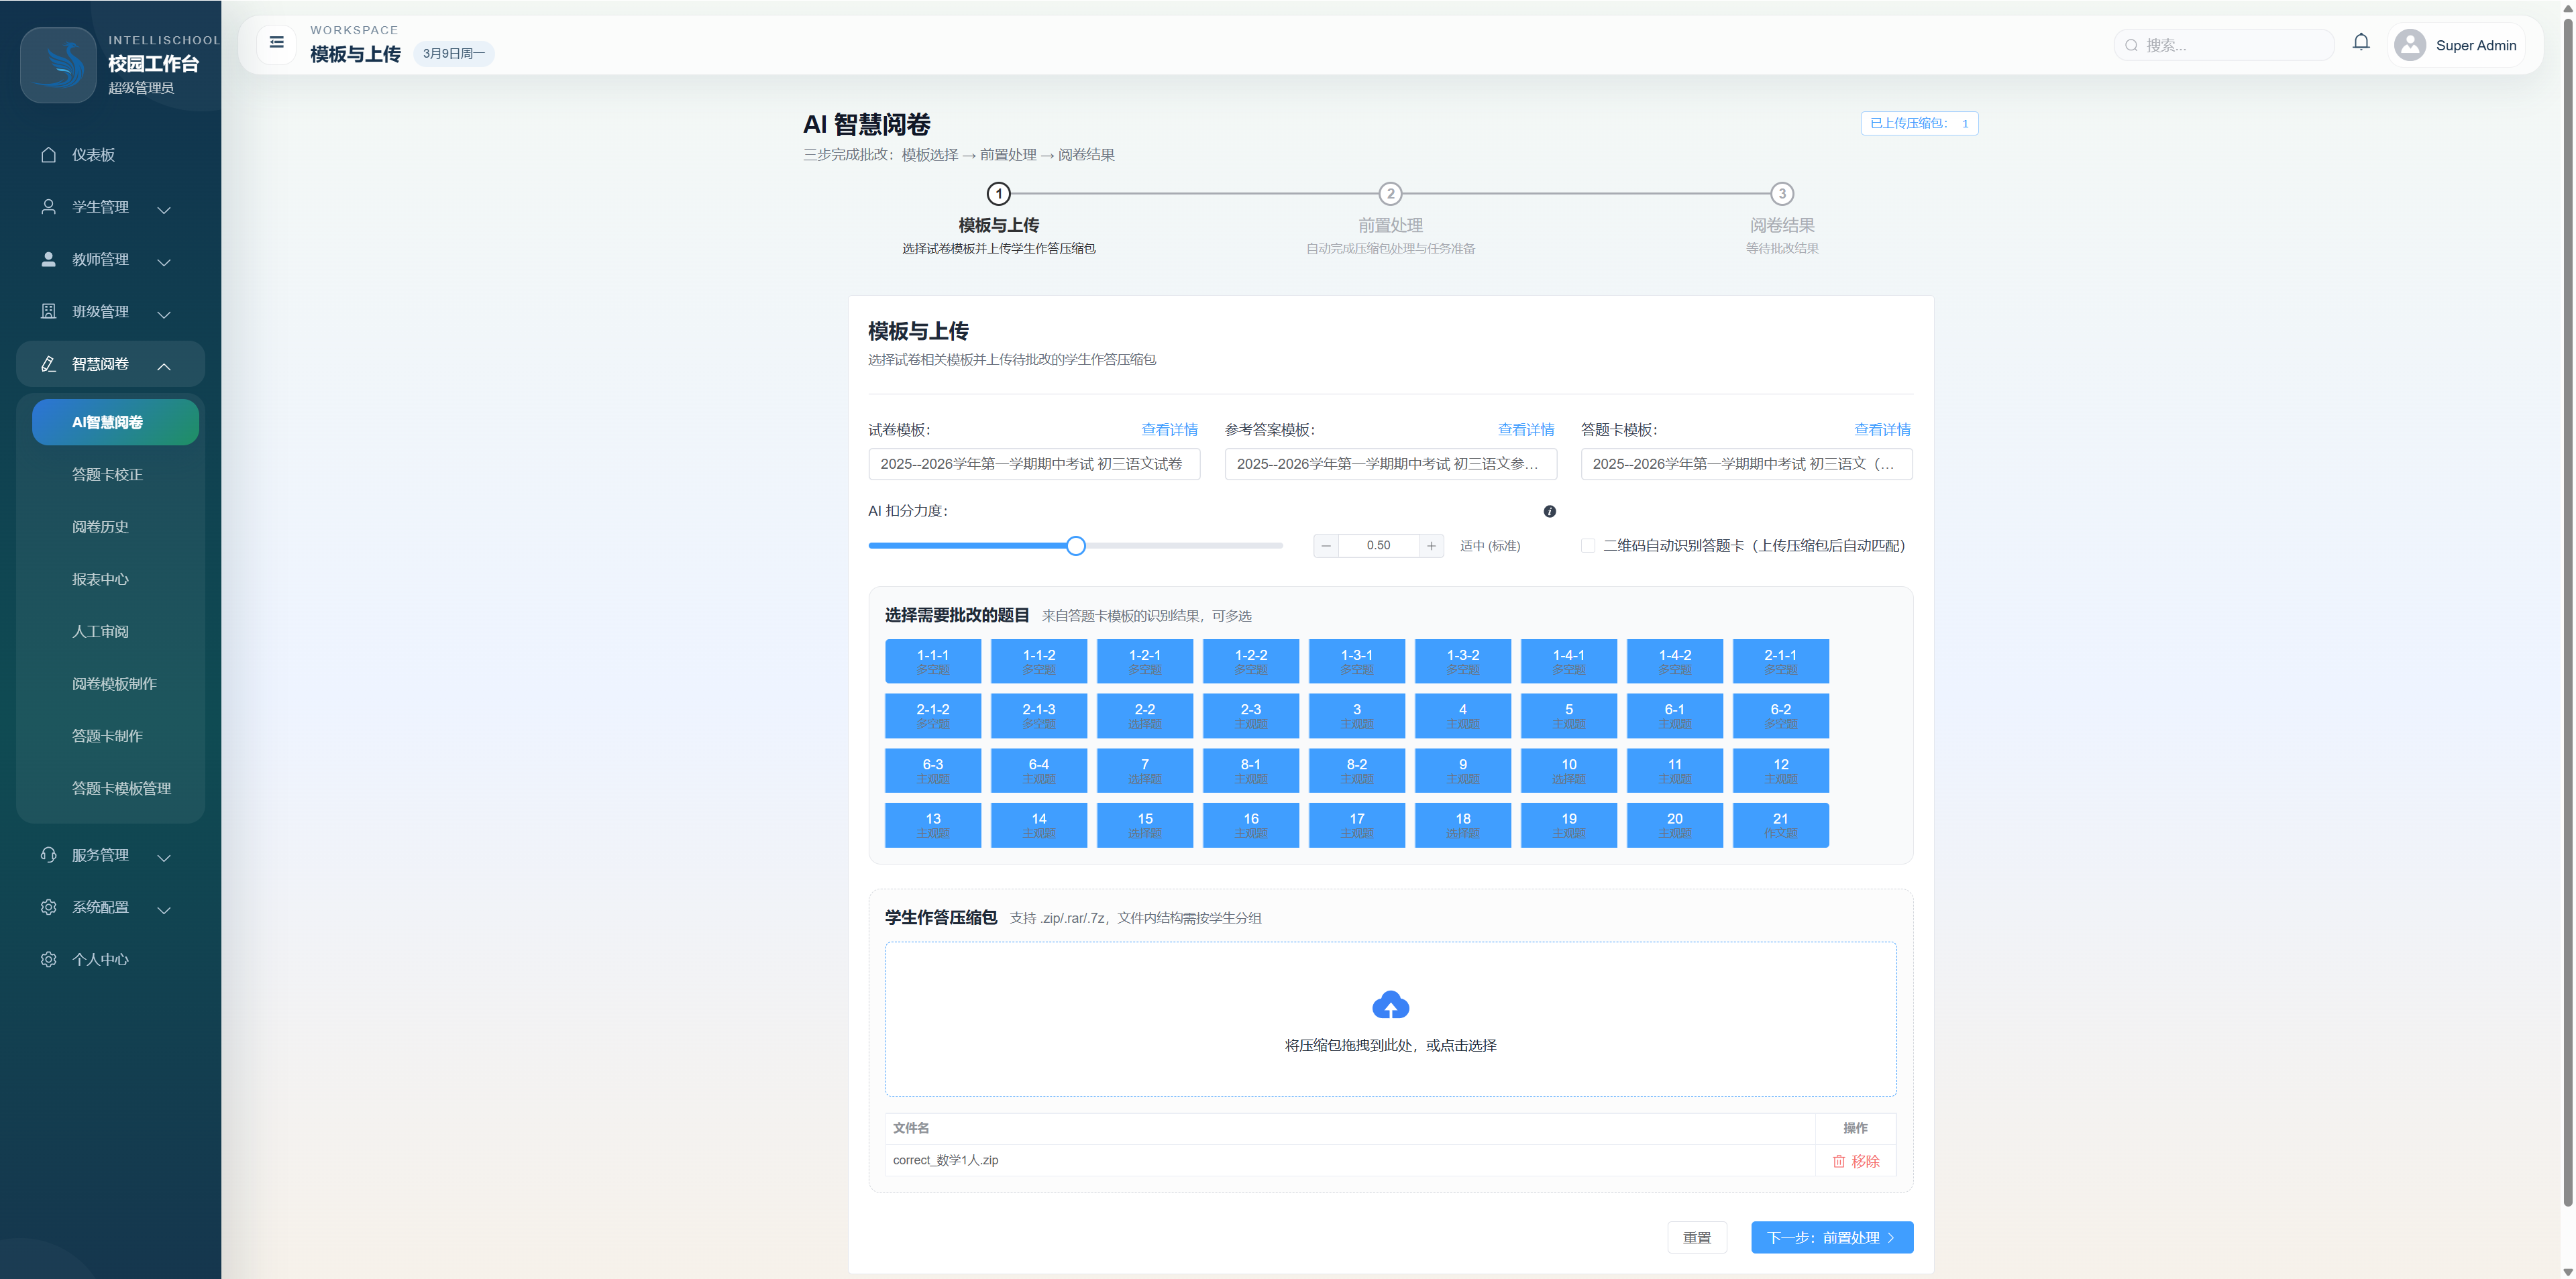Switch to the 阅卷历史 menu item
2576x1279 pixels.
pos(101,527)
